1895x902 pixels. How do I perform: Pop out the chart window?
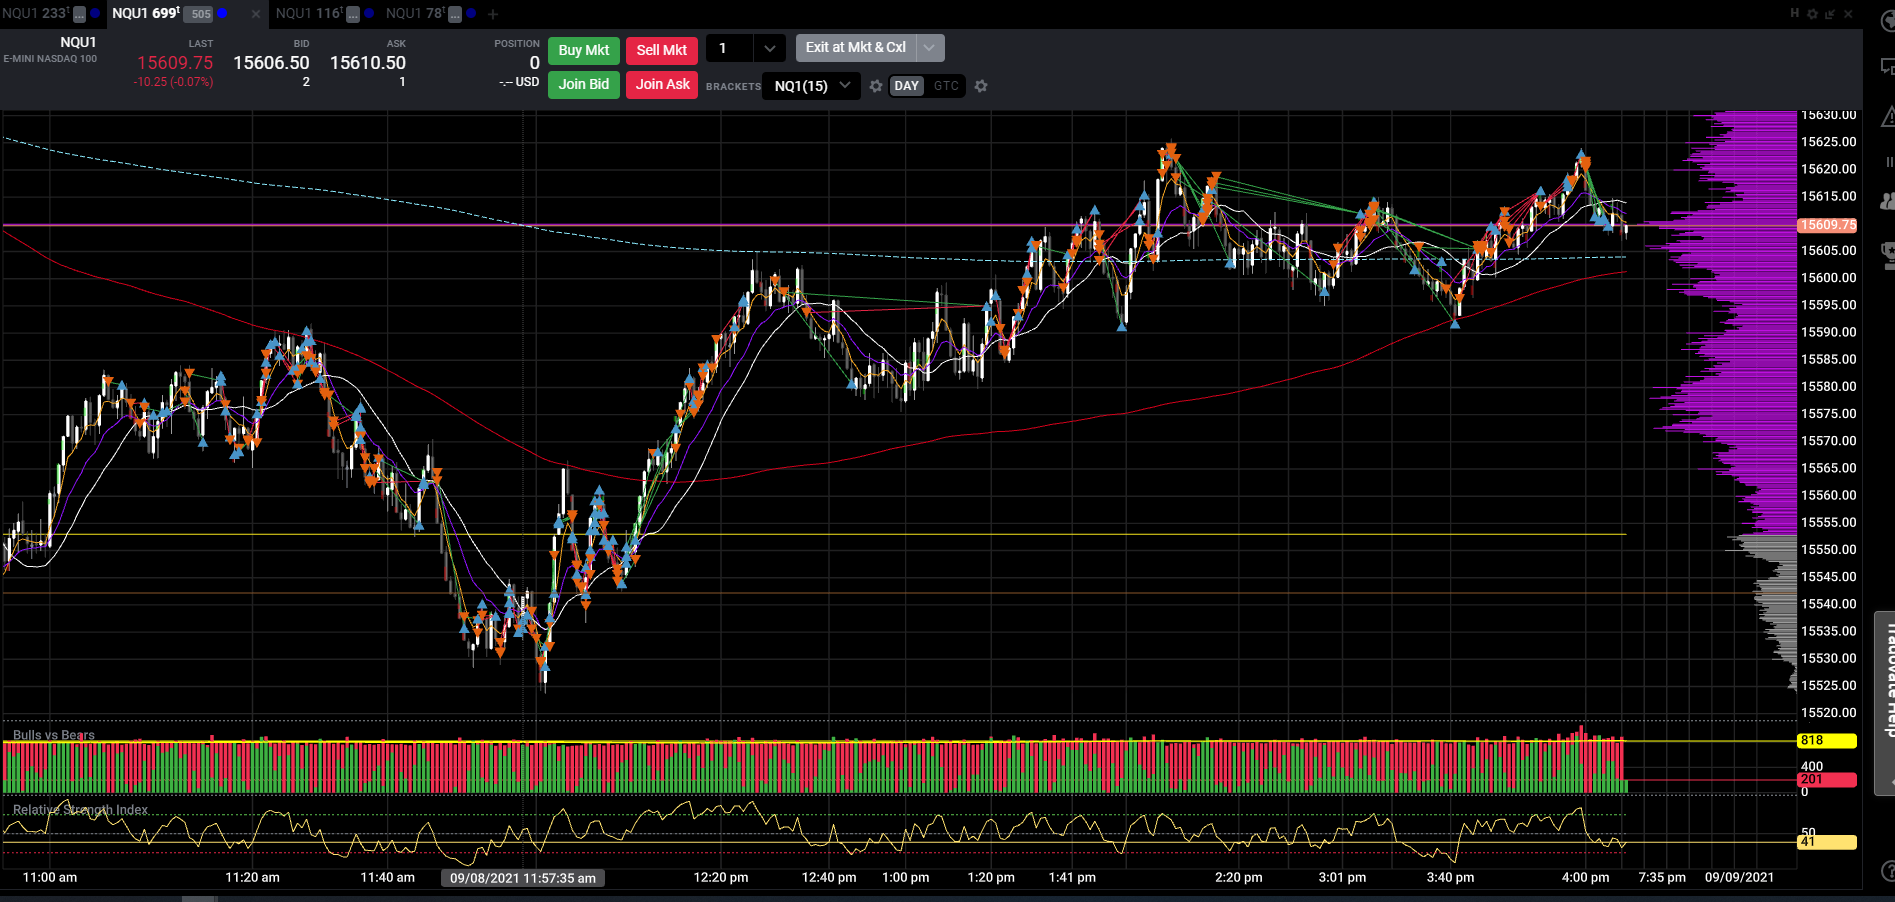coord(1829,14)
